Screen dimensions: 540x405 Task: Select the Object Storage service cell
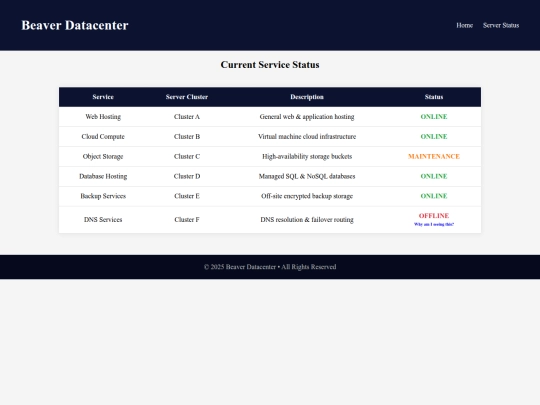(x=103, y=156)
